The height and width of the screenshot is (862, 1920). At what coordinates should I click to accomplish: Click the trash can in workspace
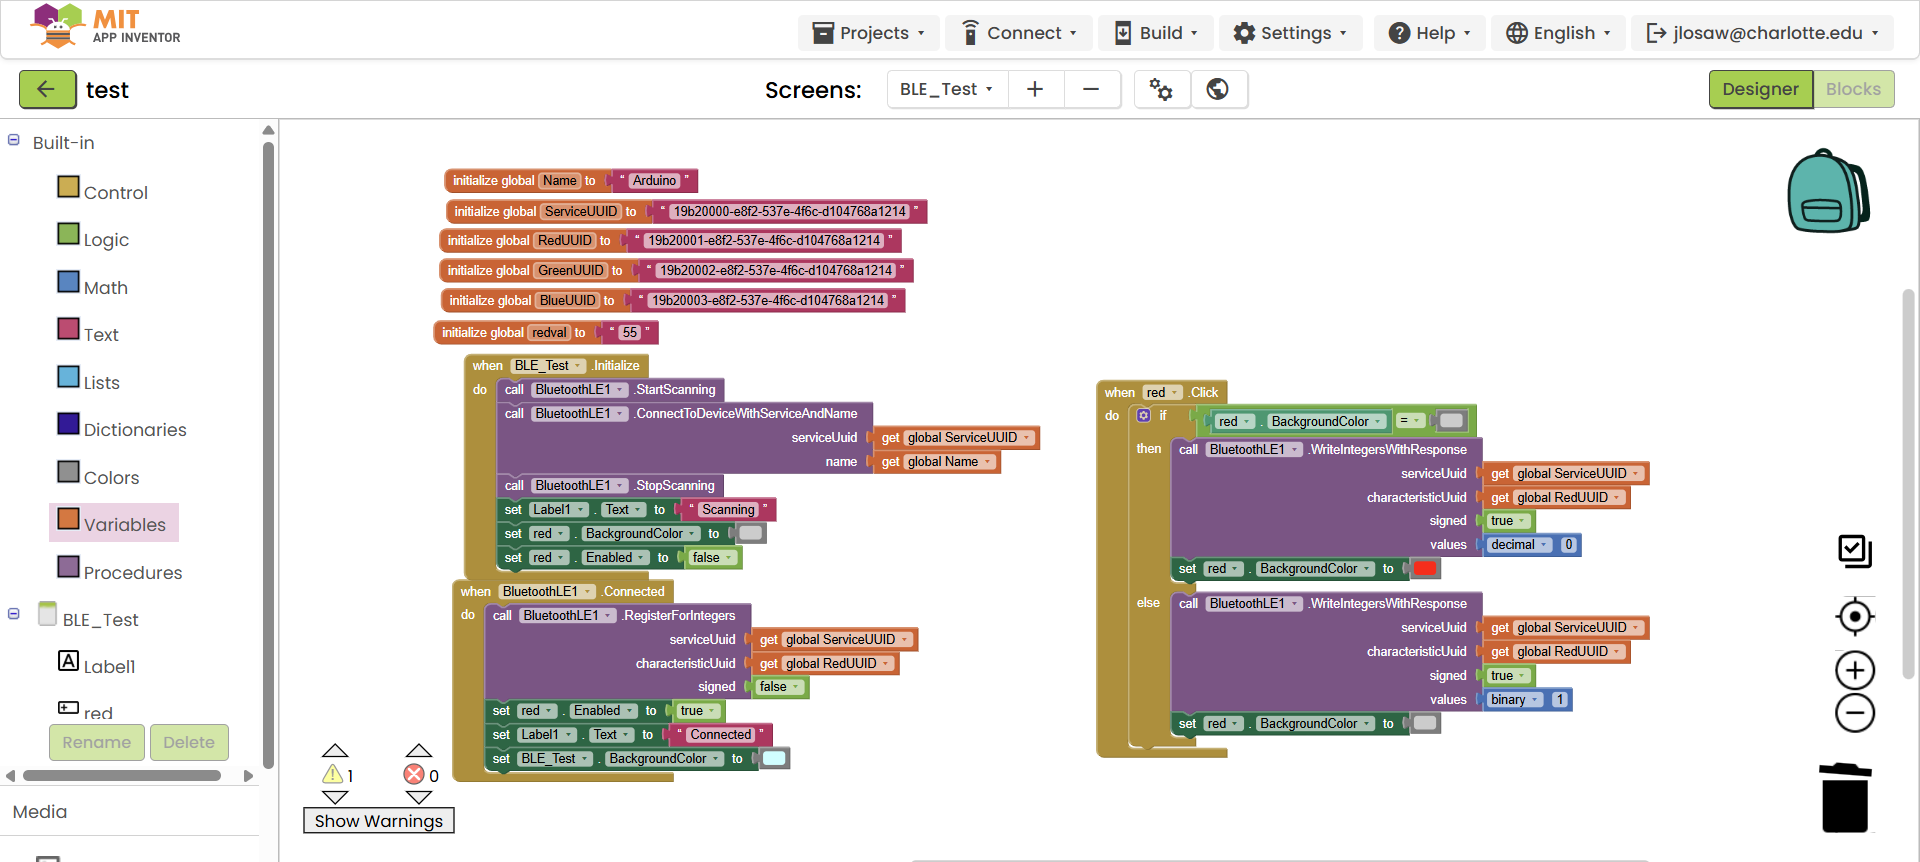(1845, 797)
